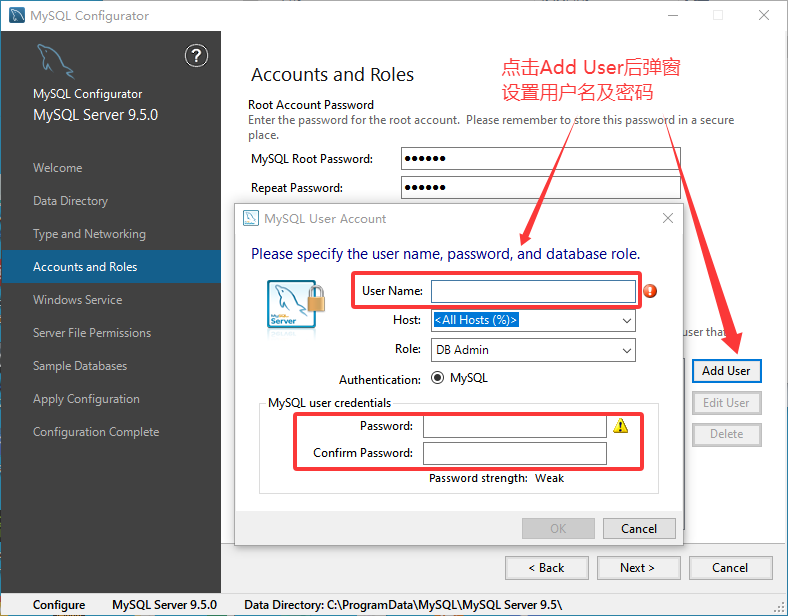Click the Next > button

pos(638,568)
